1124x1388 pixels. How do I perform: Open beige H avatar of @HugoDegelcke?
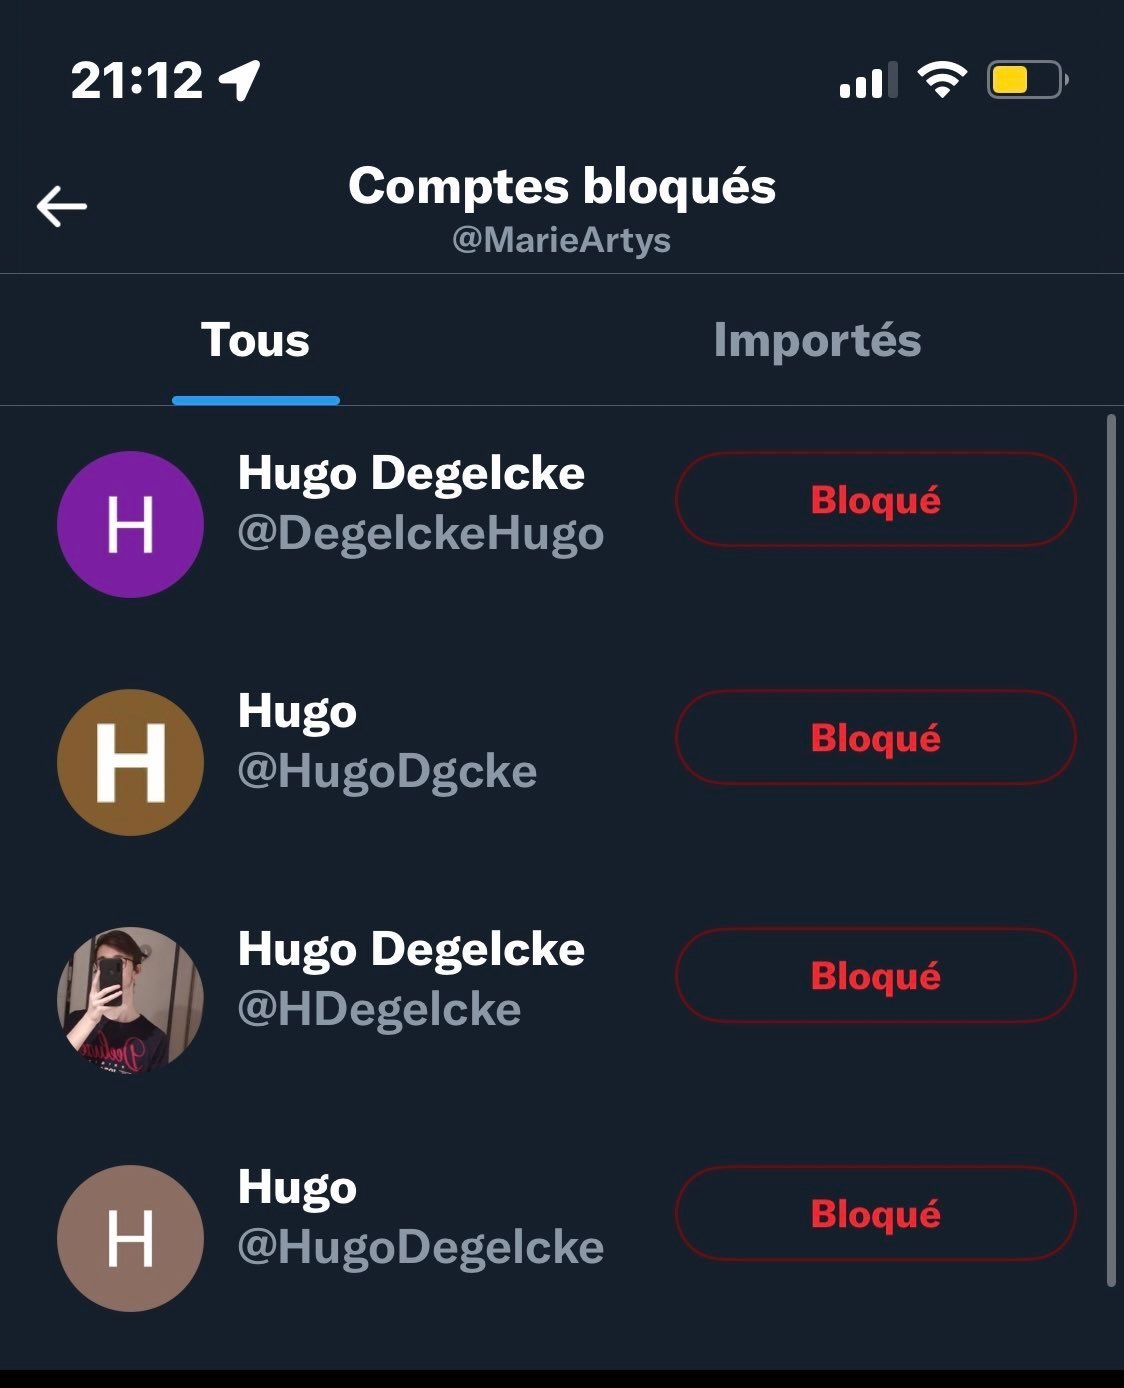[131, 1238]
